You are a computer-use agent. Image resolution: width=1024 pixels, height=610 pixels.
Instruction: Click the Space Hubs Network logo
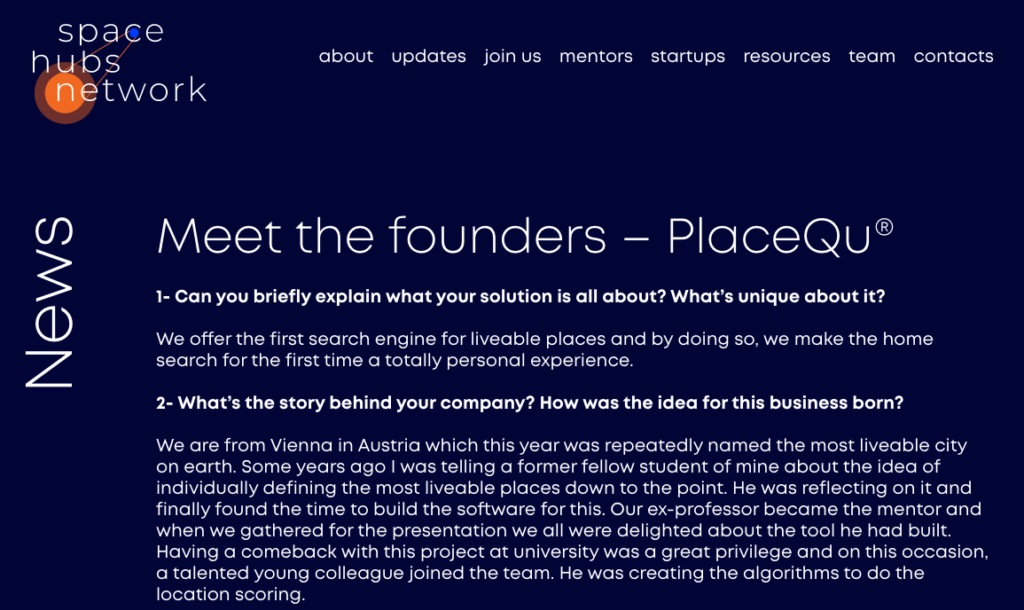(x=119, y=71)
